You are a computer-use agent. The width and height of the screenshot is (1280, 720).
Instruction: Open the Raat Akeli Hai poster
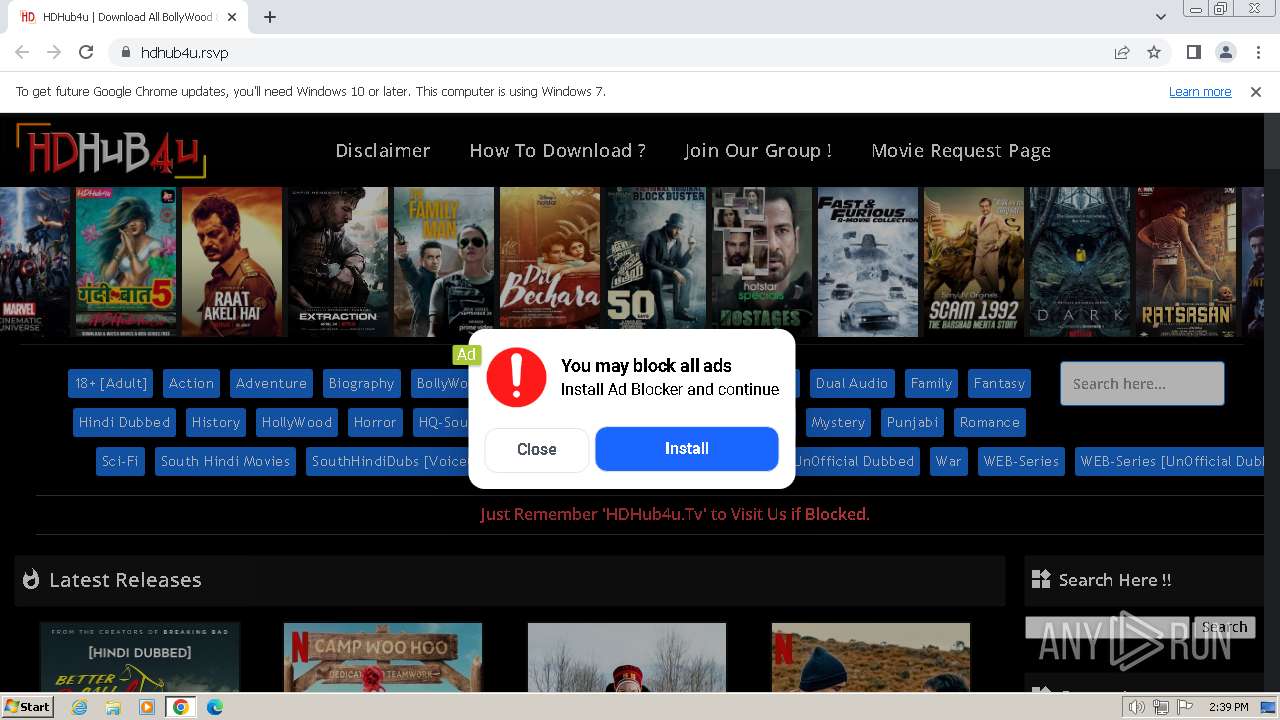click(x=232, y=262)
